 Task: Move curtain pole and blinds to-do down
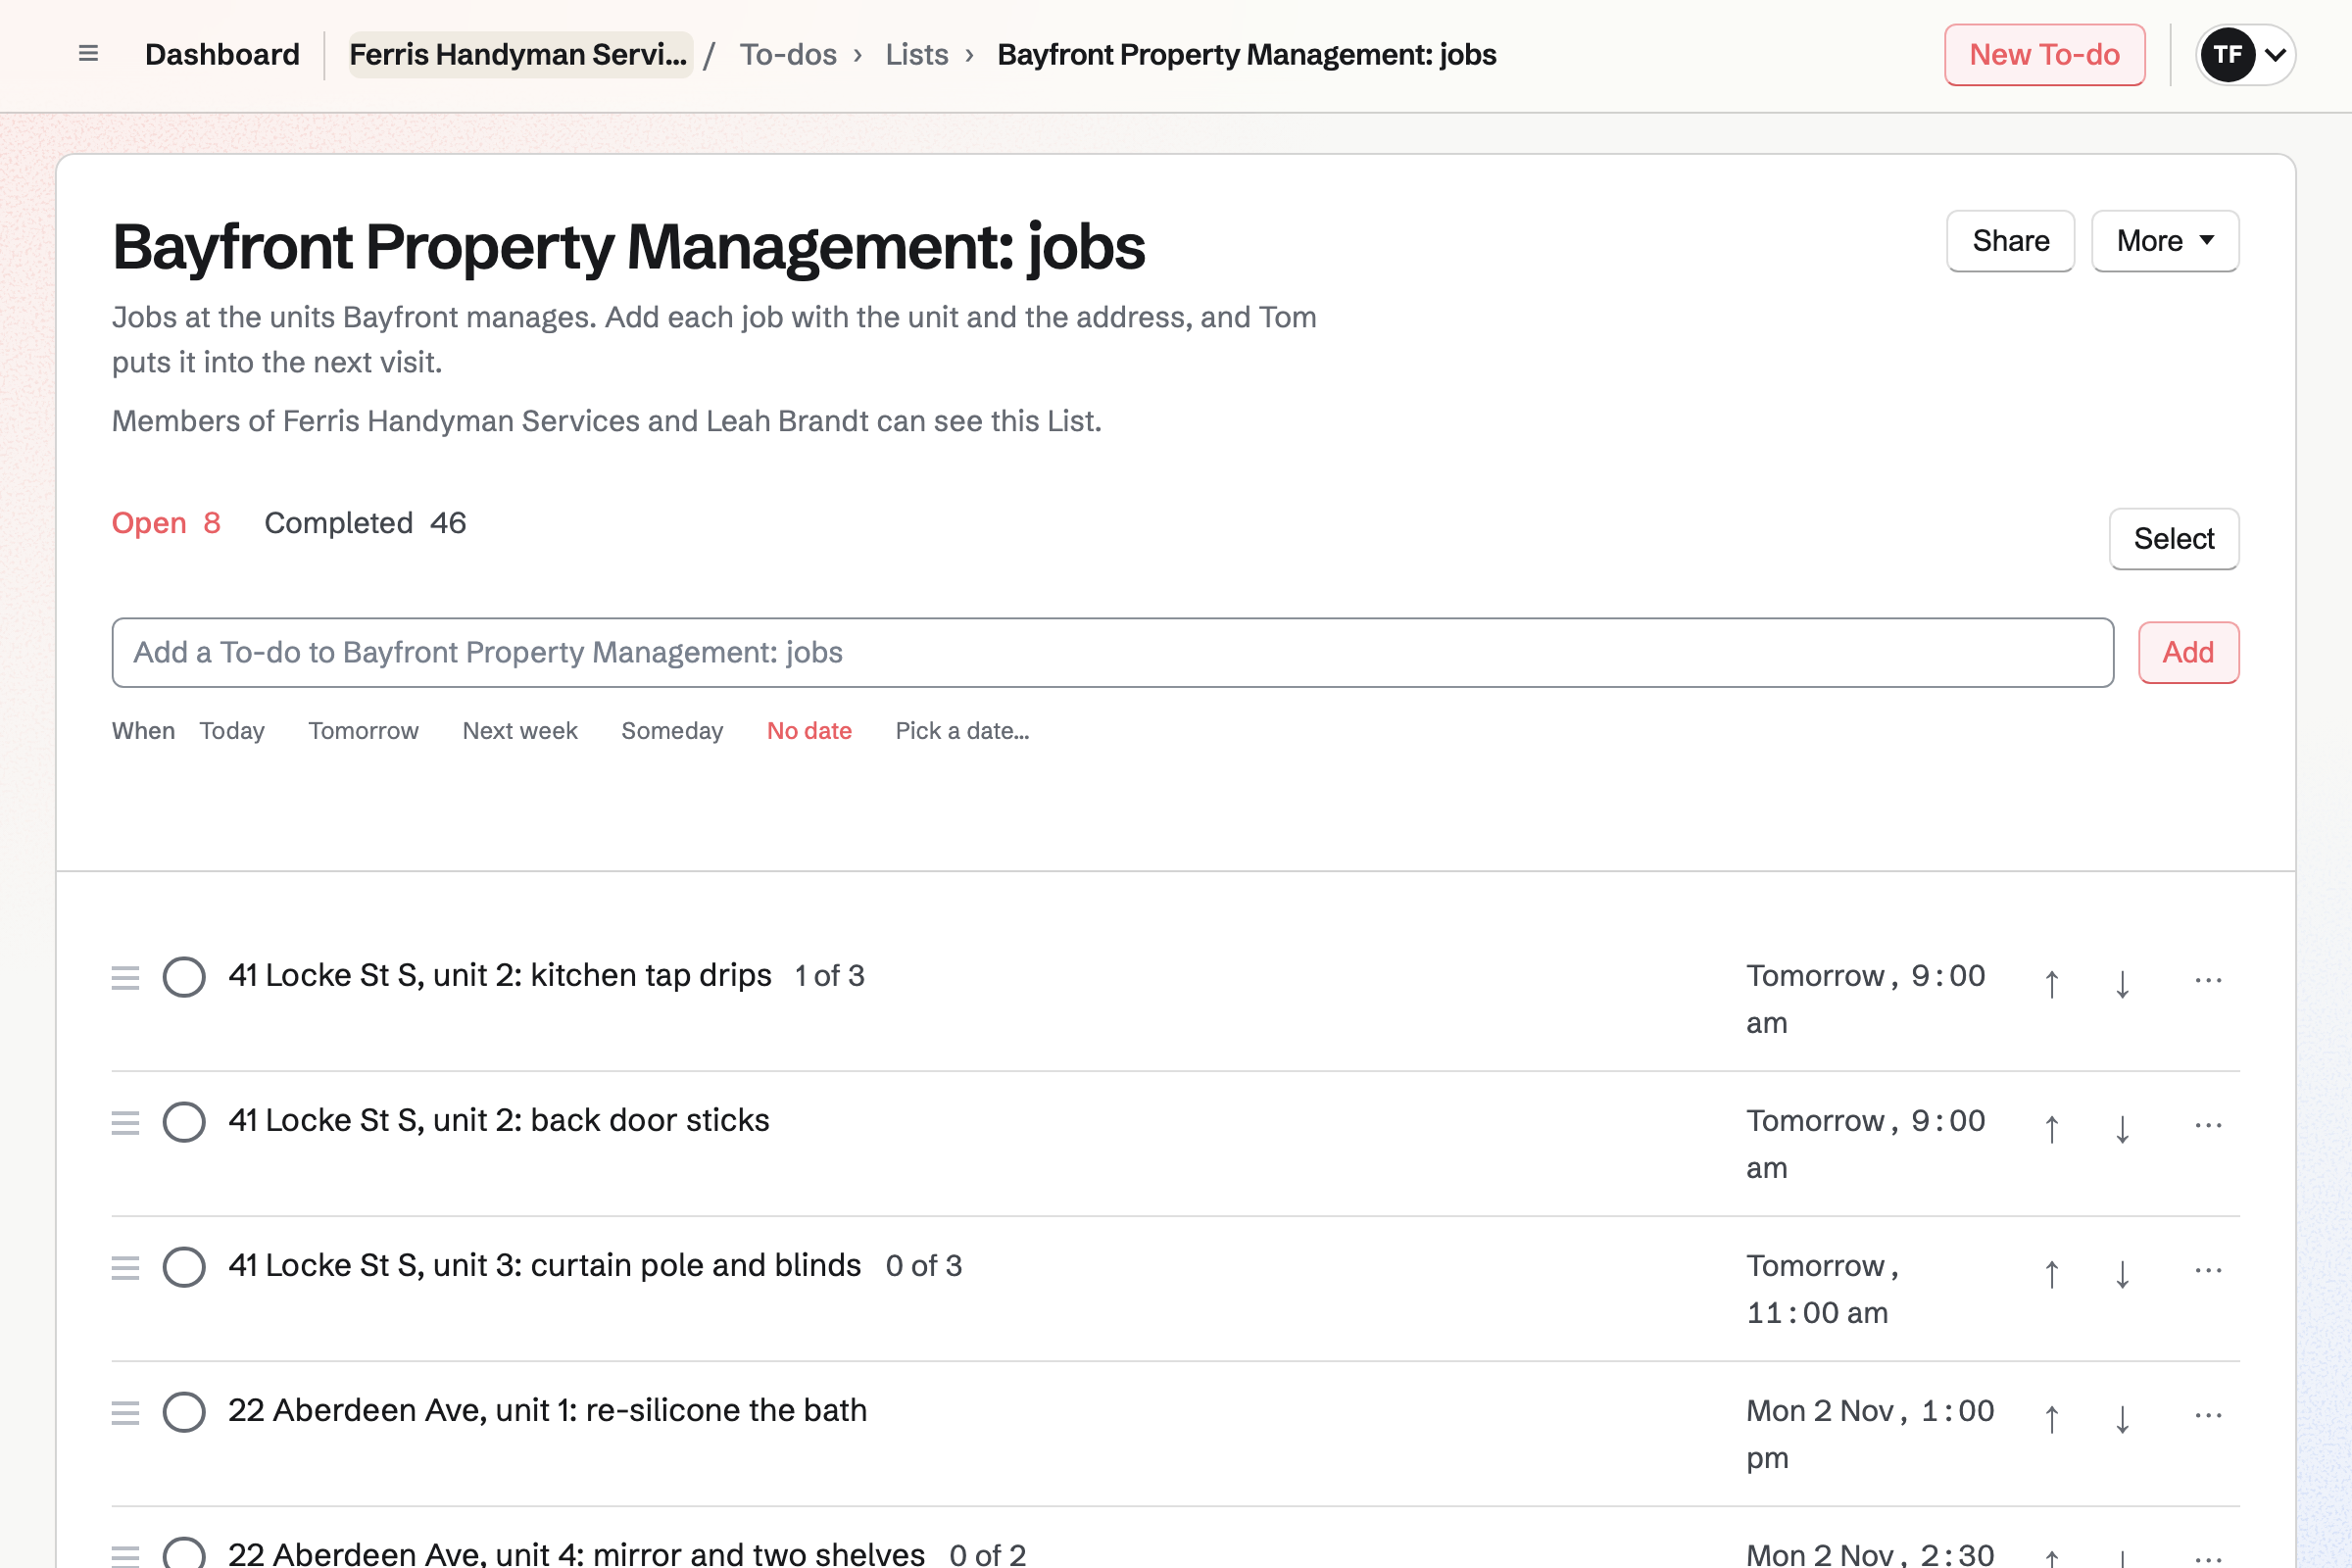2122,1274
